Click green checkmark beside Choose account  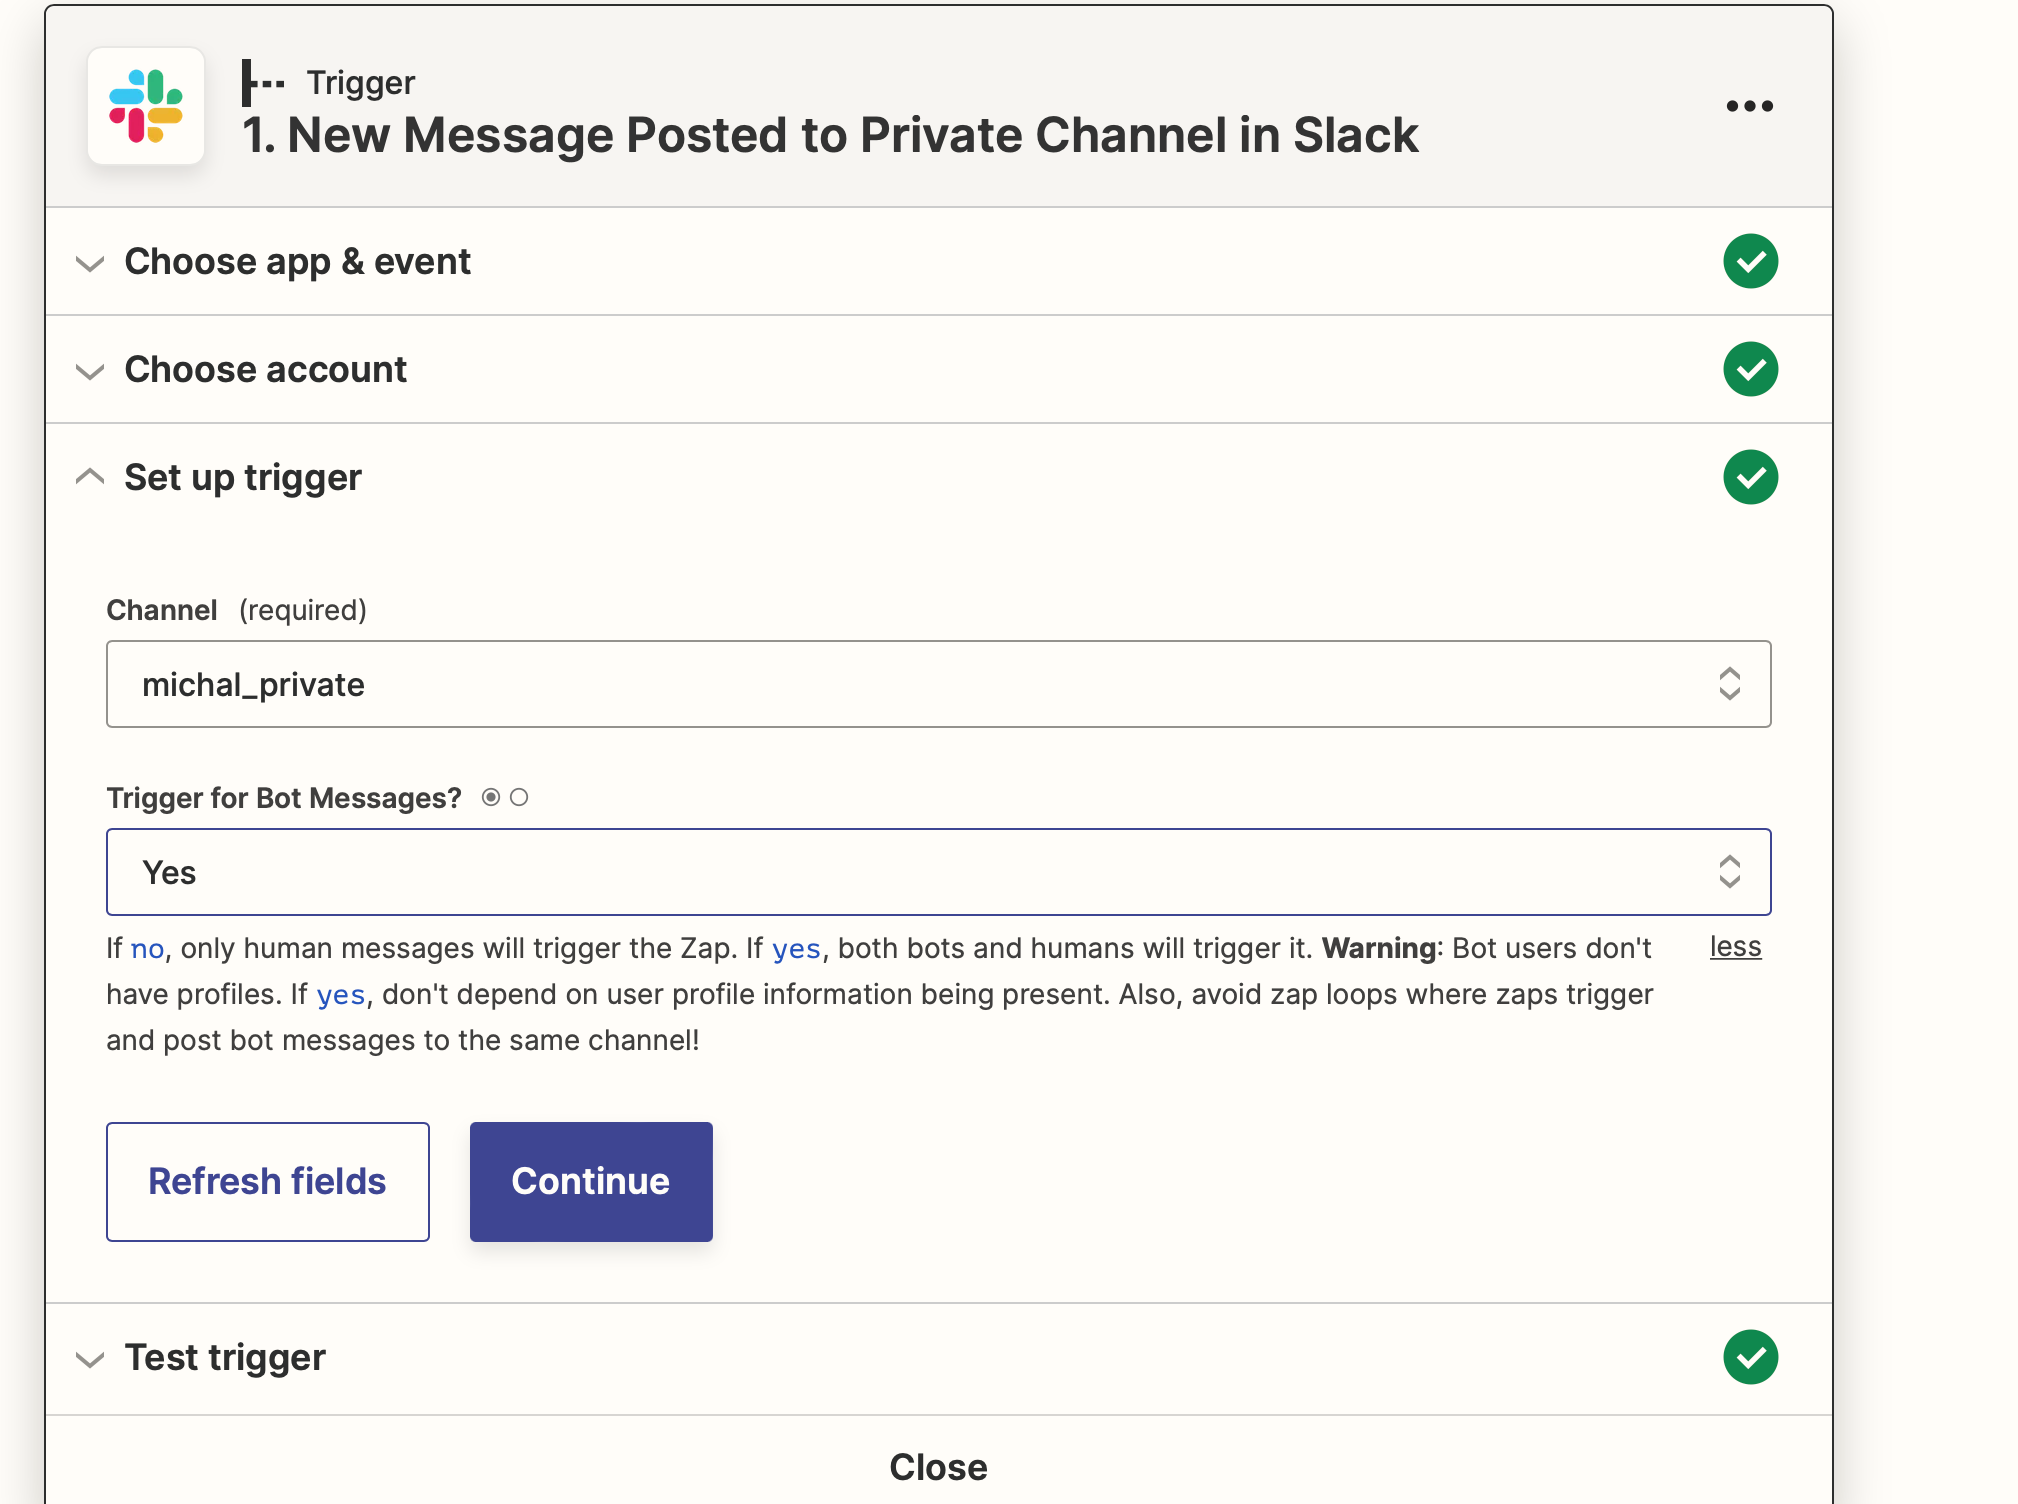[1750, 369]
